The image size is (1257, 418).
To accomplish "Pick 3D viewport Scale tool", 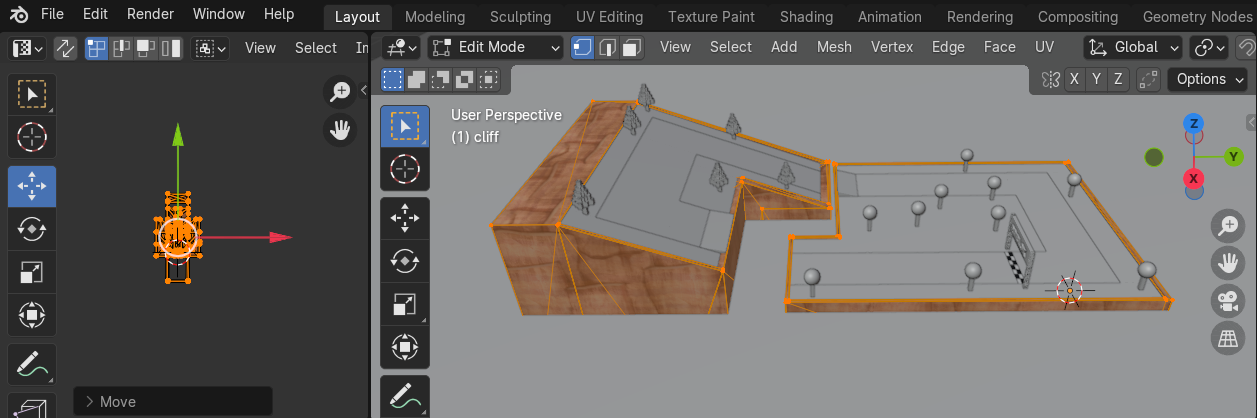I will [x=405, y=304].
